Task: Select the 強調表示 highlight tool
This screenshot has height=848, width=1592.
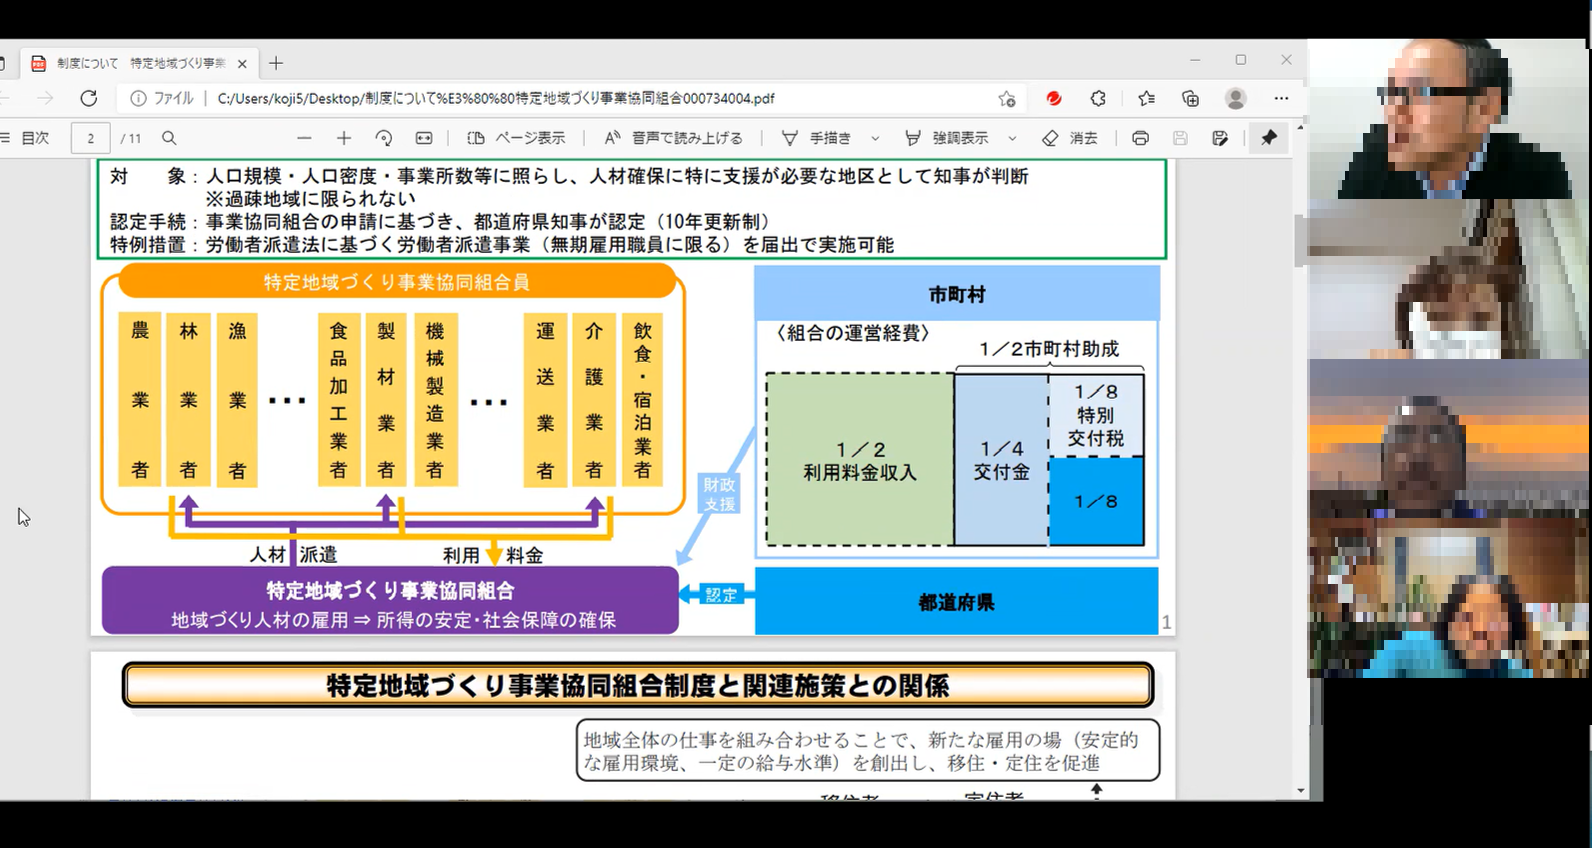Action: [x=946, y=138]
